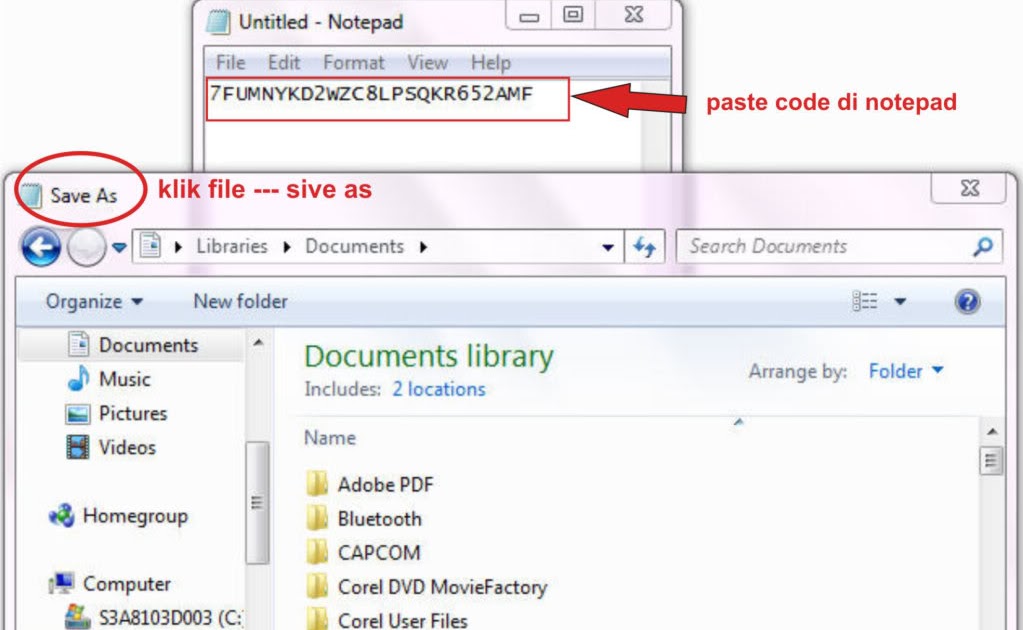Click the Music note icon in sidebar
This screenshot has height=630, width=1023.
pyautogui.click(x=79, y=378)
